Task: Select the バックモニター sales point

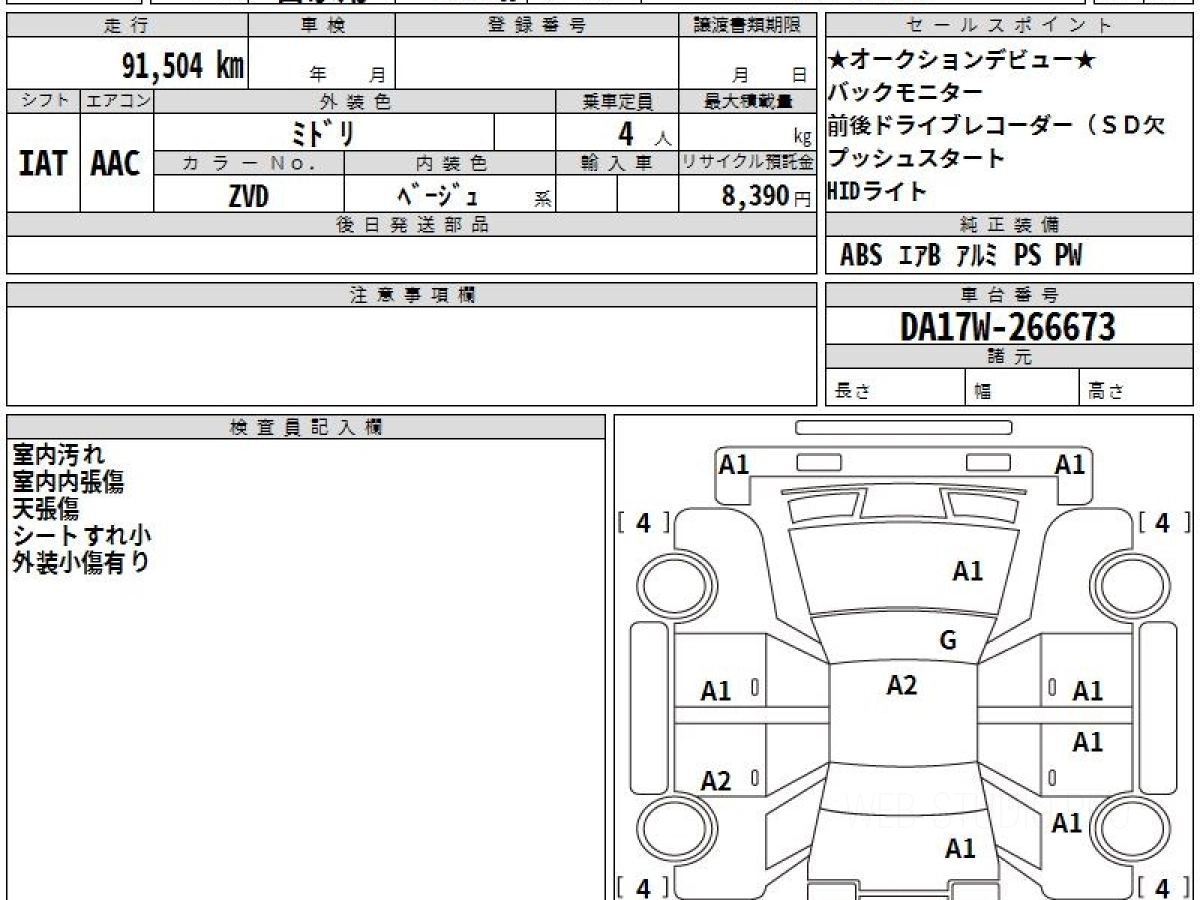Action: click(905, 93)
